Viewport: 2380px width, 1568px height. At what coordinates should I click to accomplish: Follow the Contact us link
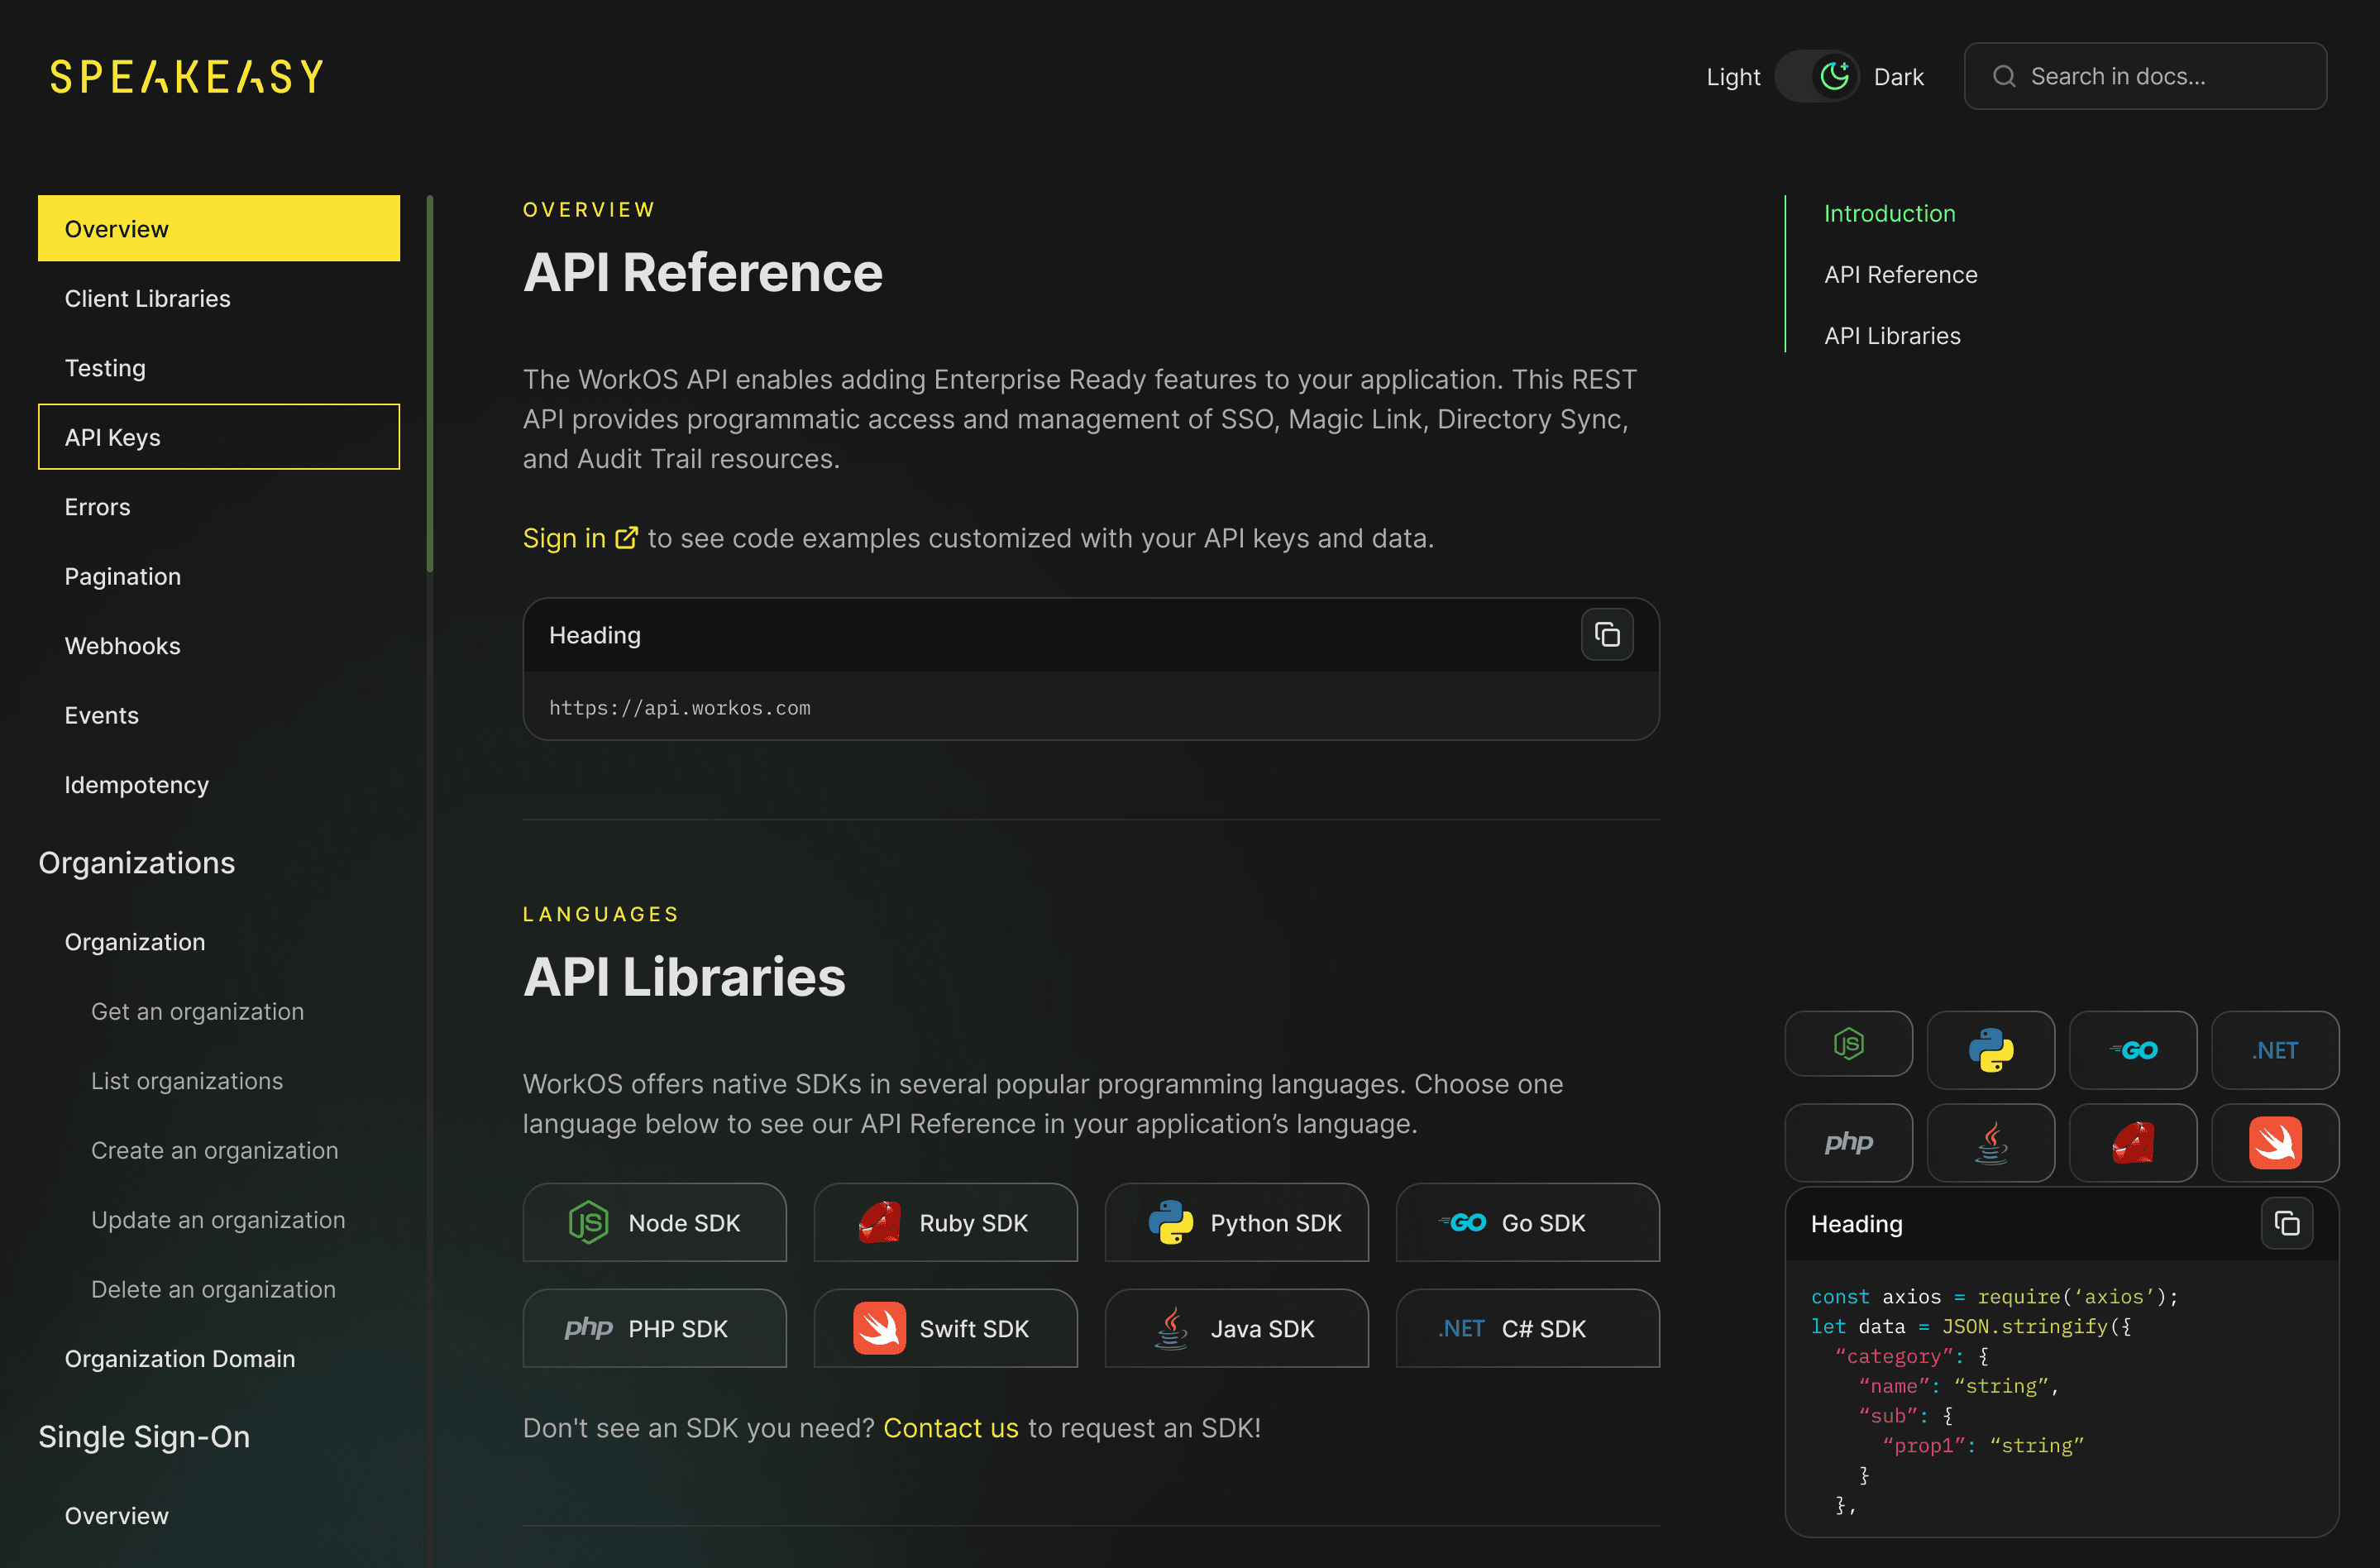[951, 1428]
